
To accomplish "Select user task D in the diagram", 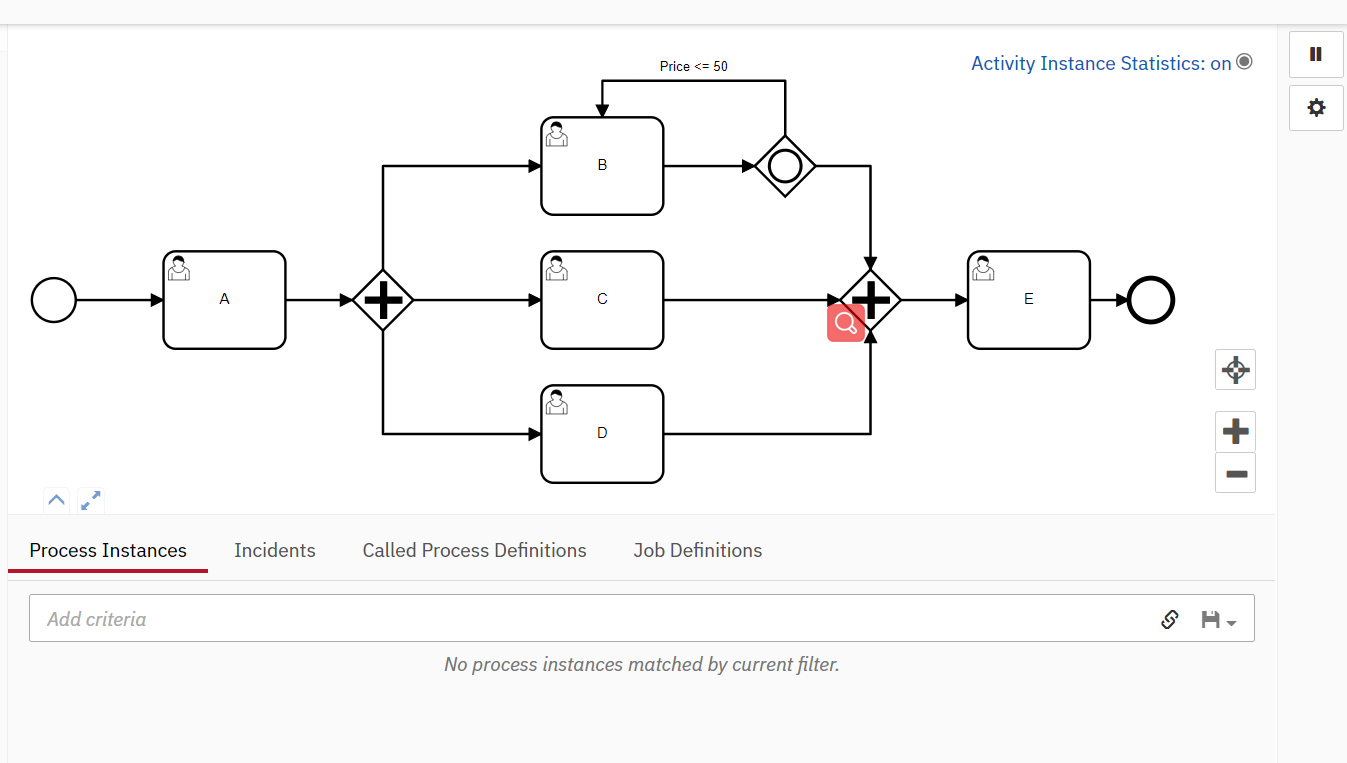I will tap(601, 433).
